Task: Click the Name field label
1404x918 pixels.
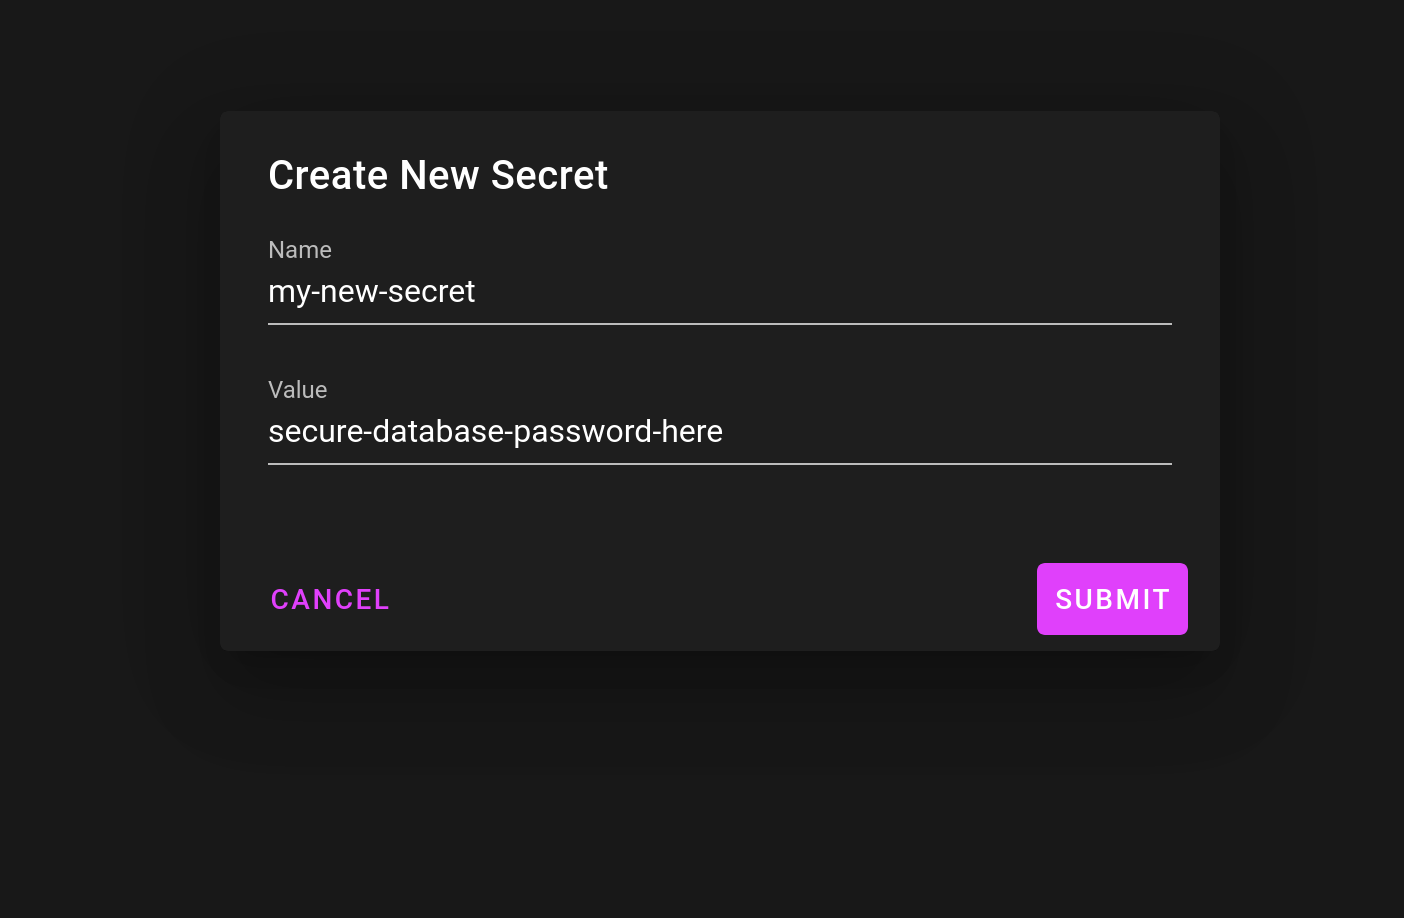Action: tap(300, 250)
